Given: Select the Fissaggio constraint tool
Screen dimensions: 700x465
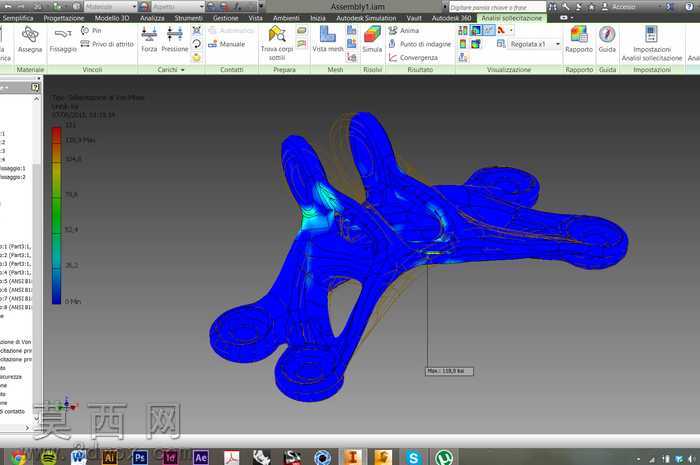Looking at the screenshot, I should [63, 39].
